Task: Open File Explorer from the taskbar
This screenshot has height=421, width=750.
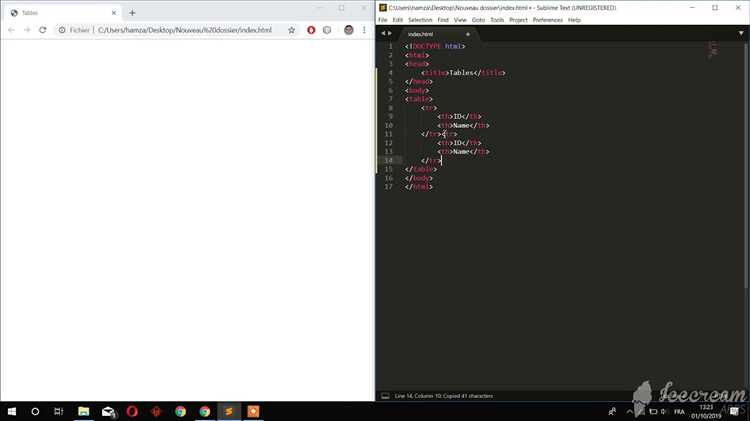Action: (84, 411)
